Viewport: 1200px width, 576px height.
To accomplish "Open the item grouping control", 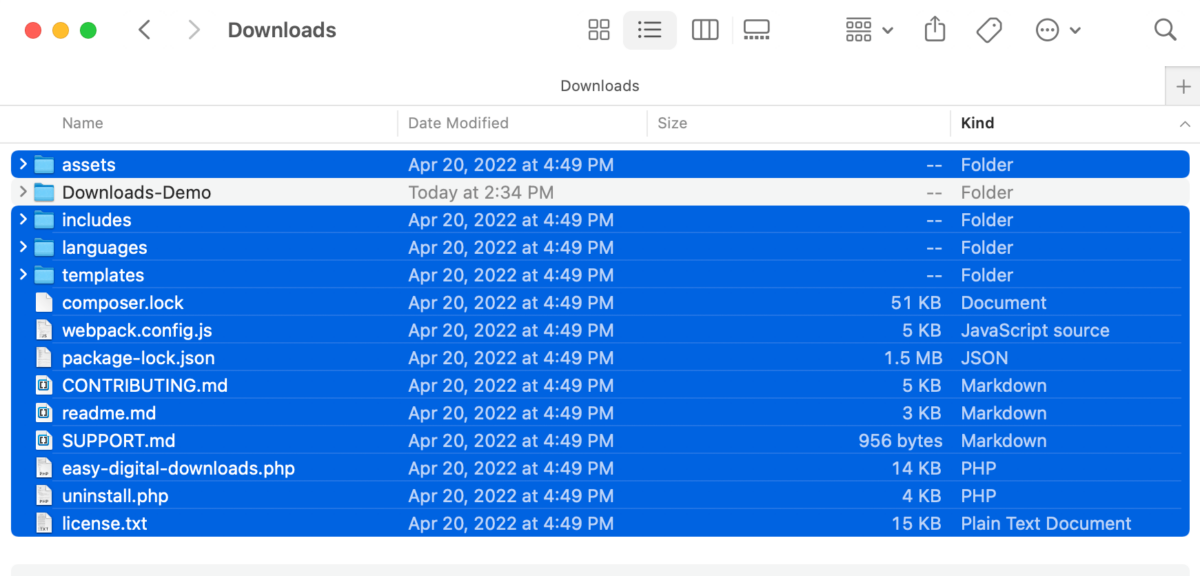I will [858, 30].
